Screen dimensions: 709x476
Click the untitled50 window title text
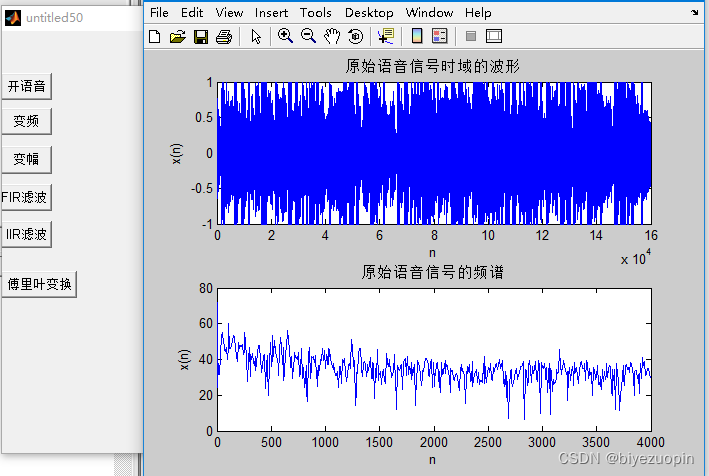point(55,18)
